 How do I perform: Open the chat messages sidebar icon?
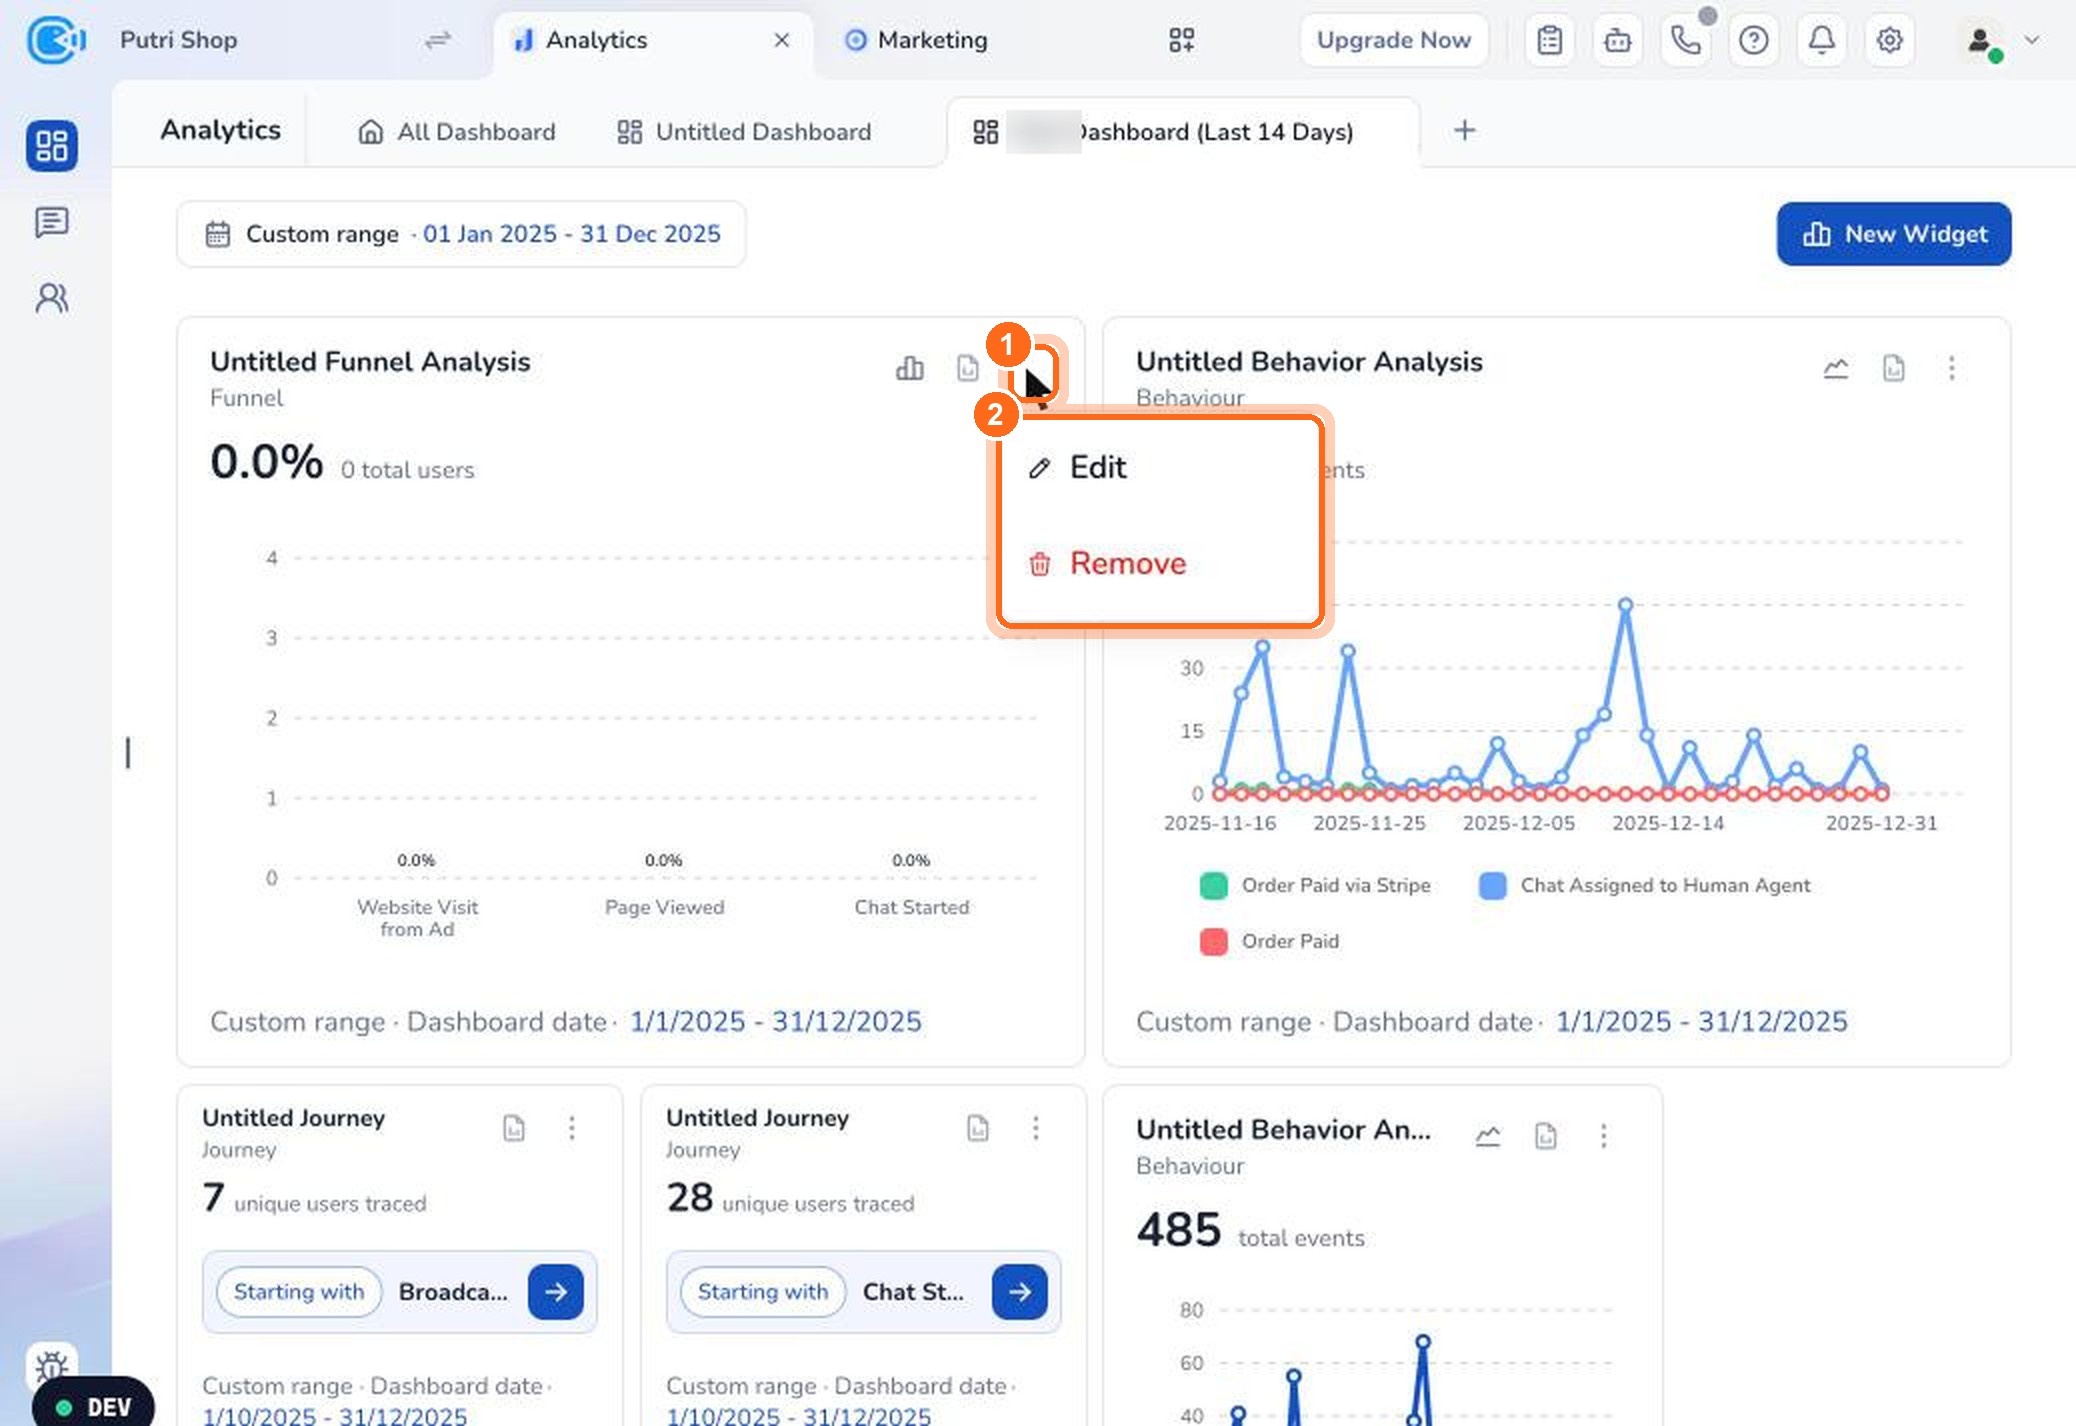[x=52, y=222]
